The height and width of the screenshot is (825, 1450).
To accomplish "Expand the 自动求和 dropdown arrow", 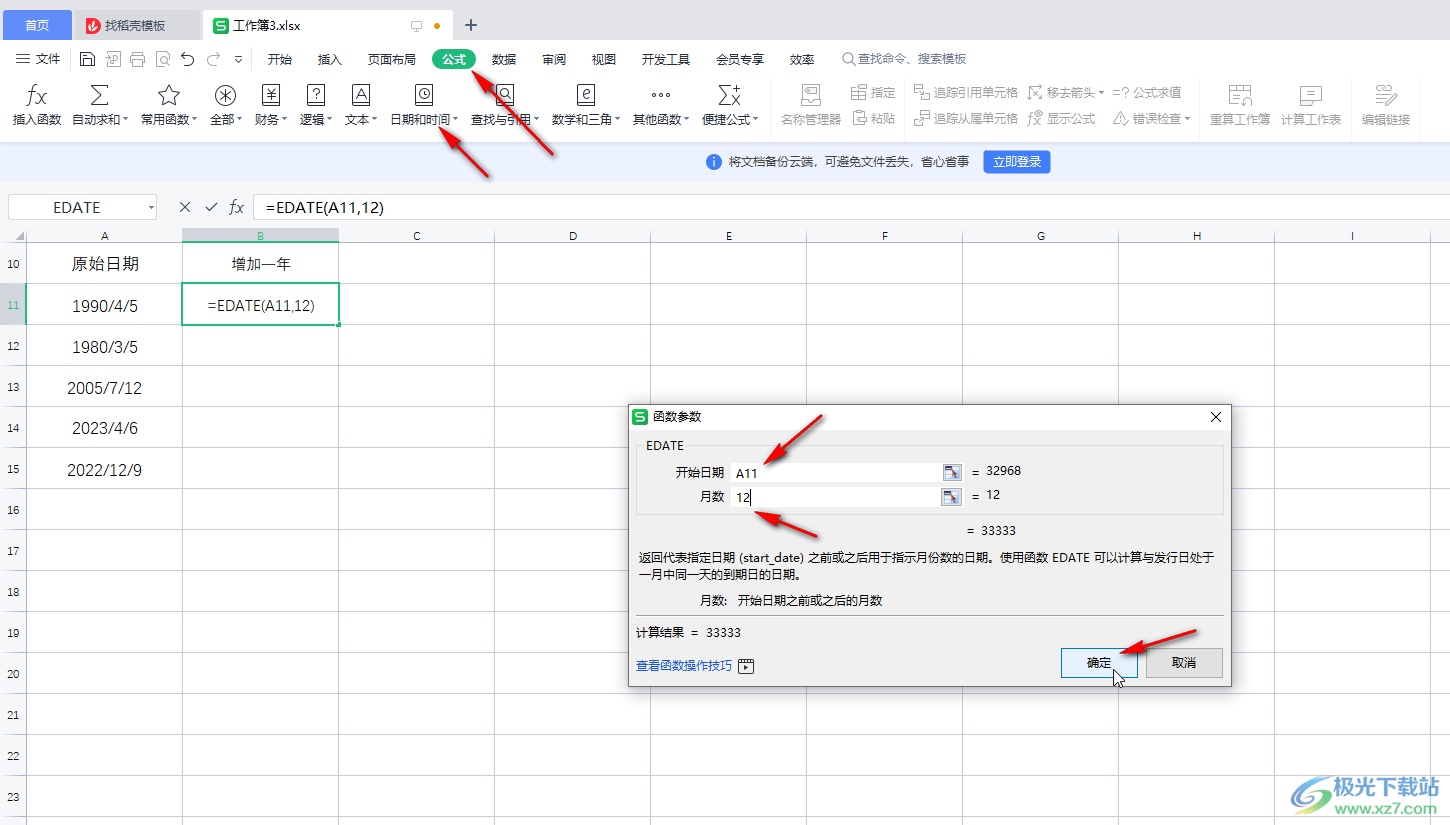I will pos(126,120).
